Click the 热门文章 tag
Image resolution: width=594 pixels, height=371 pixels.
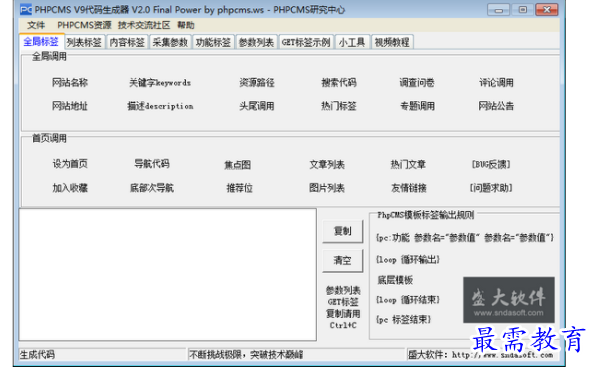[408, 165]
